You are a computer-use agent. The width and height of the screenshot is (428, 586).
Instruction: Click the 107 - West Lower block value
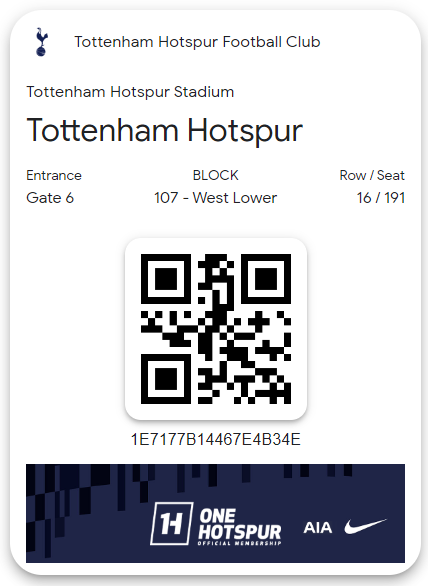(x=216, y=198)
